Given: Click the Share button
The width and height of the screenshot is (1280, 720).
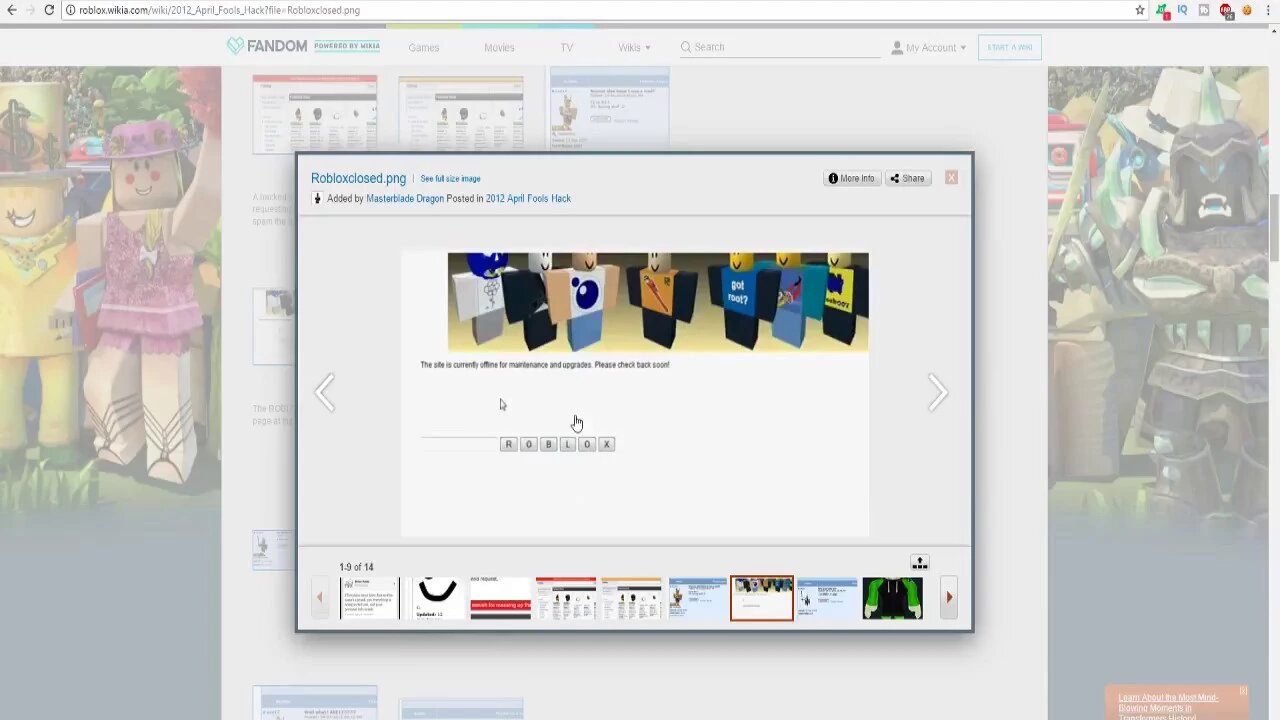Looking at the screenshot, I should coord(908,178).
